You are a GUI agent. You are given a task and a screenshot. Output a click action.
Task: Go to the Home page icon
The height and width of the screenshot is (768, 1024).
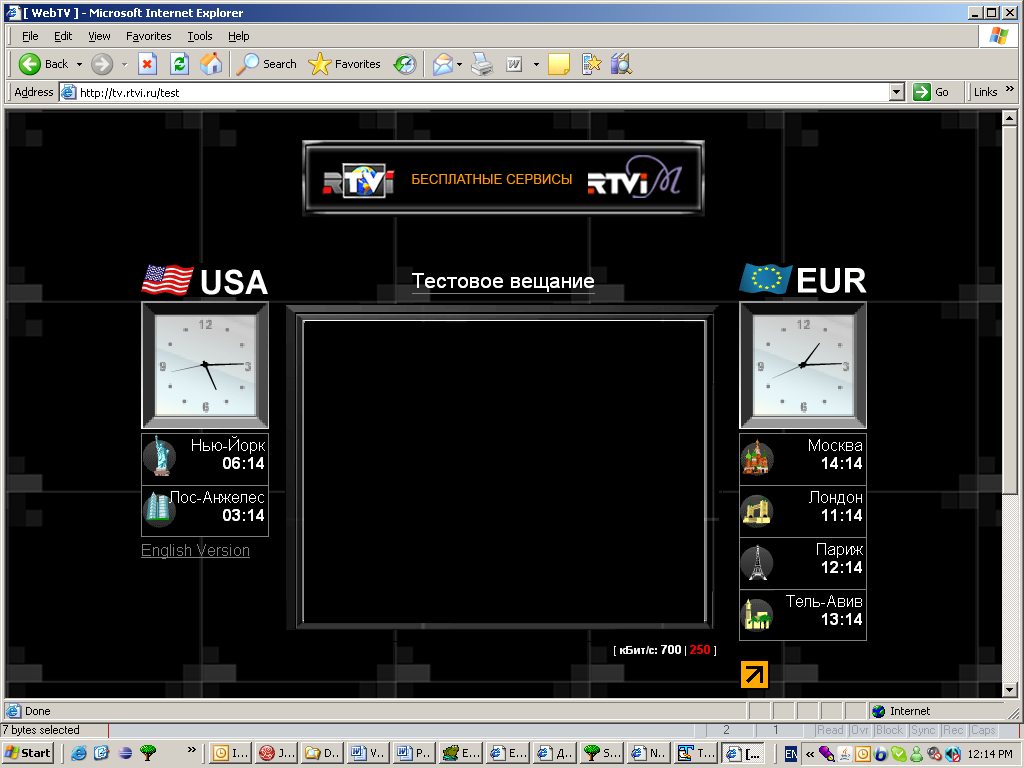coord(210,64)
